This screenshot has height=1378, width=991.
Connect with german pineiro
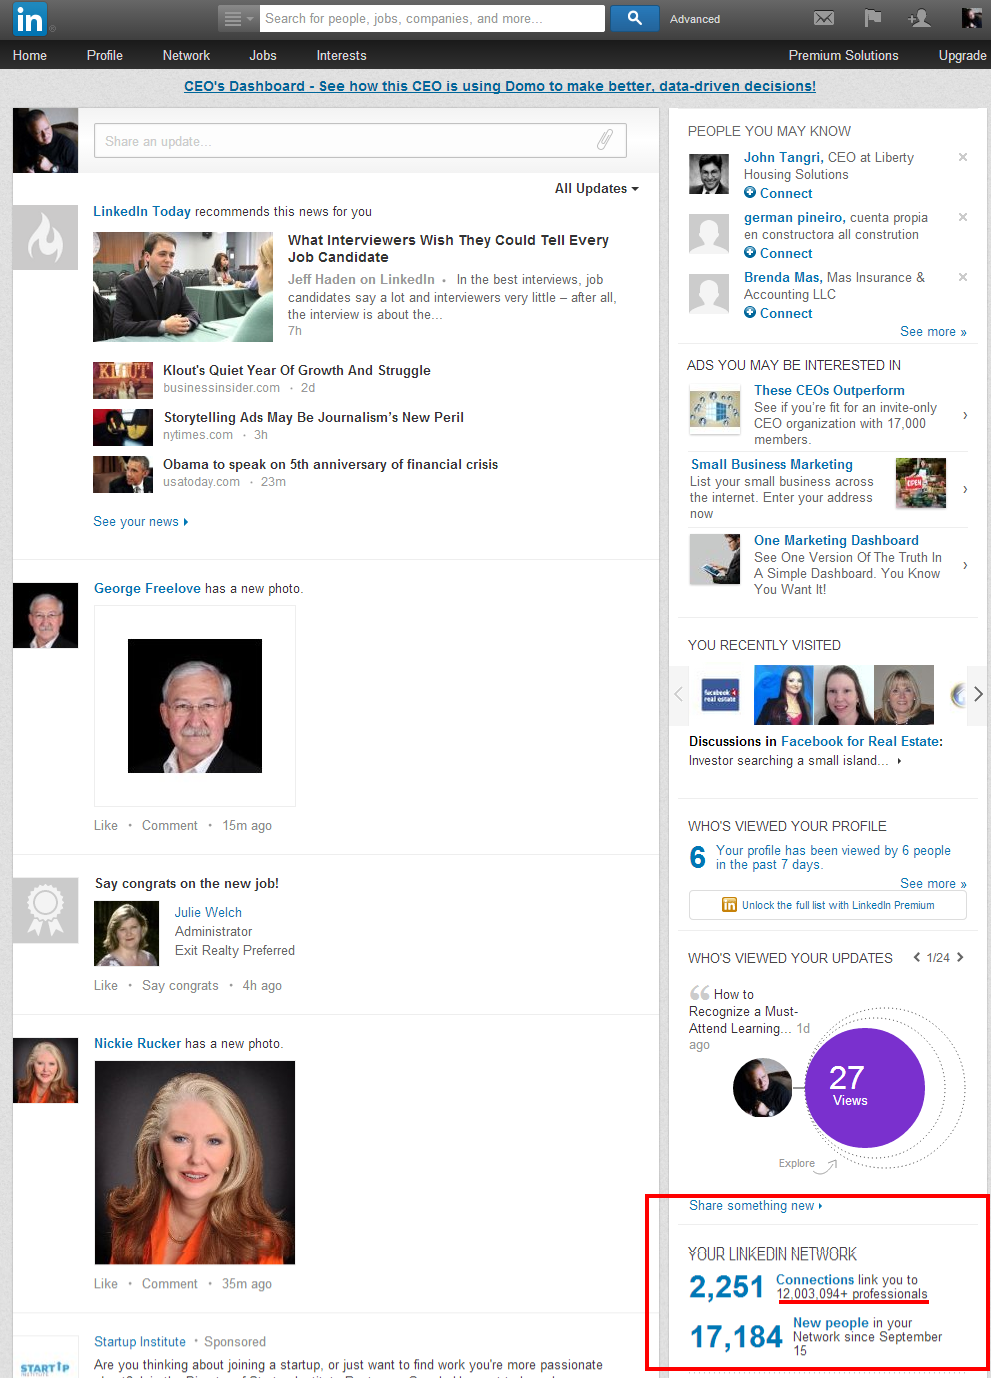tap(778, 253)
